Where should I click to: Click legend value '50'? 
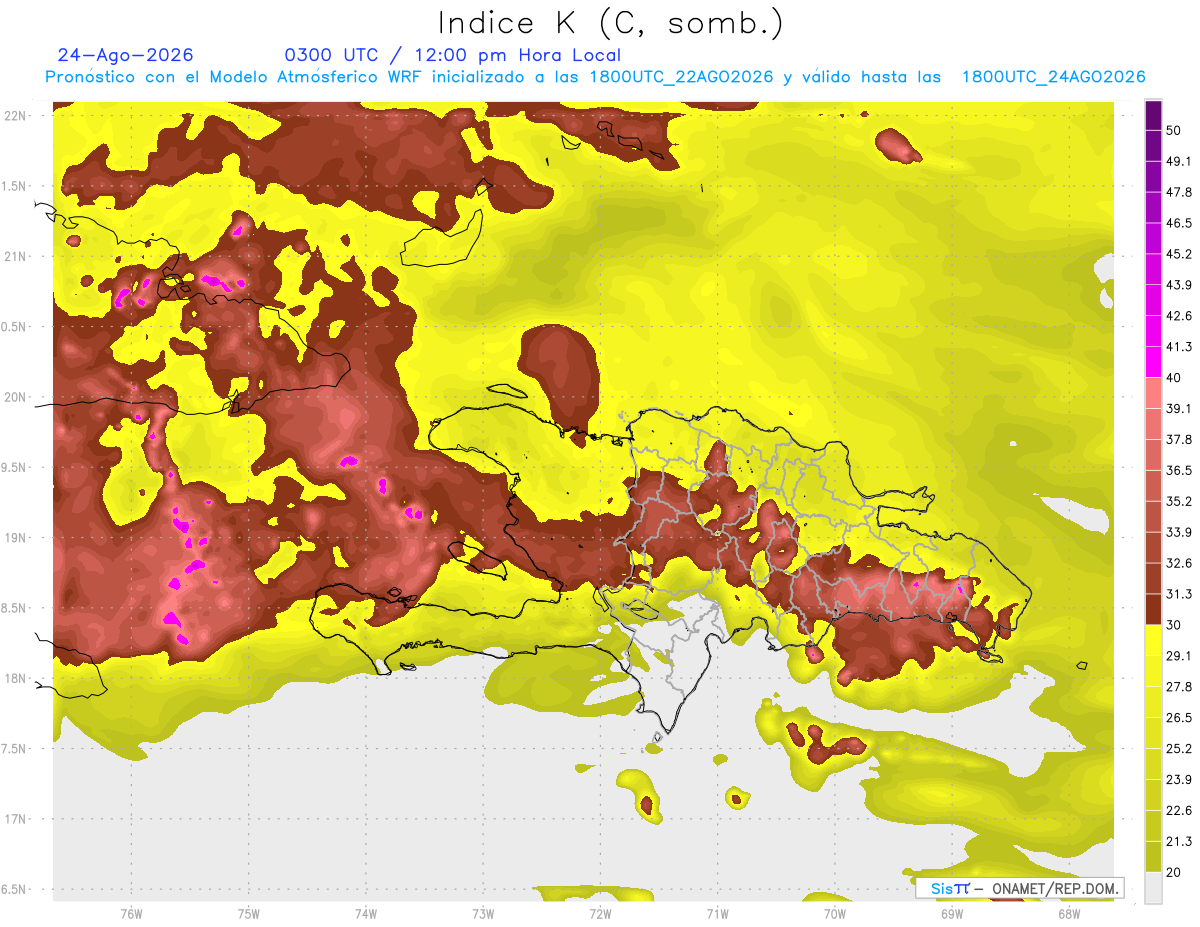[x=1173, y=130]
